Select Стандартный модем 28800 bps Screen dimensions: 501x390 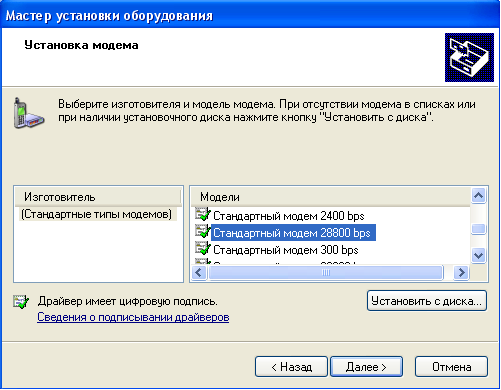[x=293, y=233]
